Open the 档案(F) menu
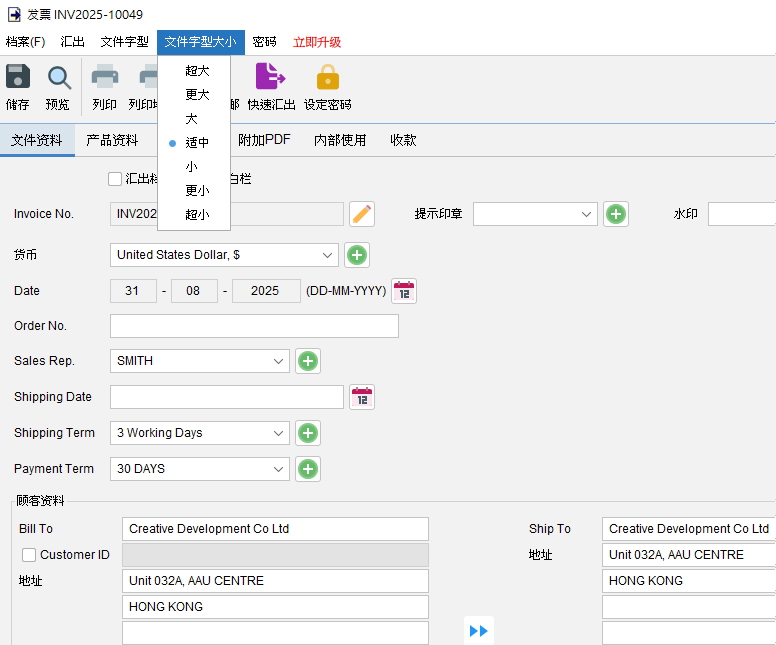Viewport: 776px width, 645px height. [25, 42]
